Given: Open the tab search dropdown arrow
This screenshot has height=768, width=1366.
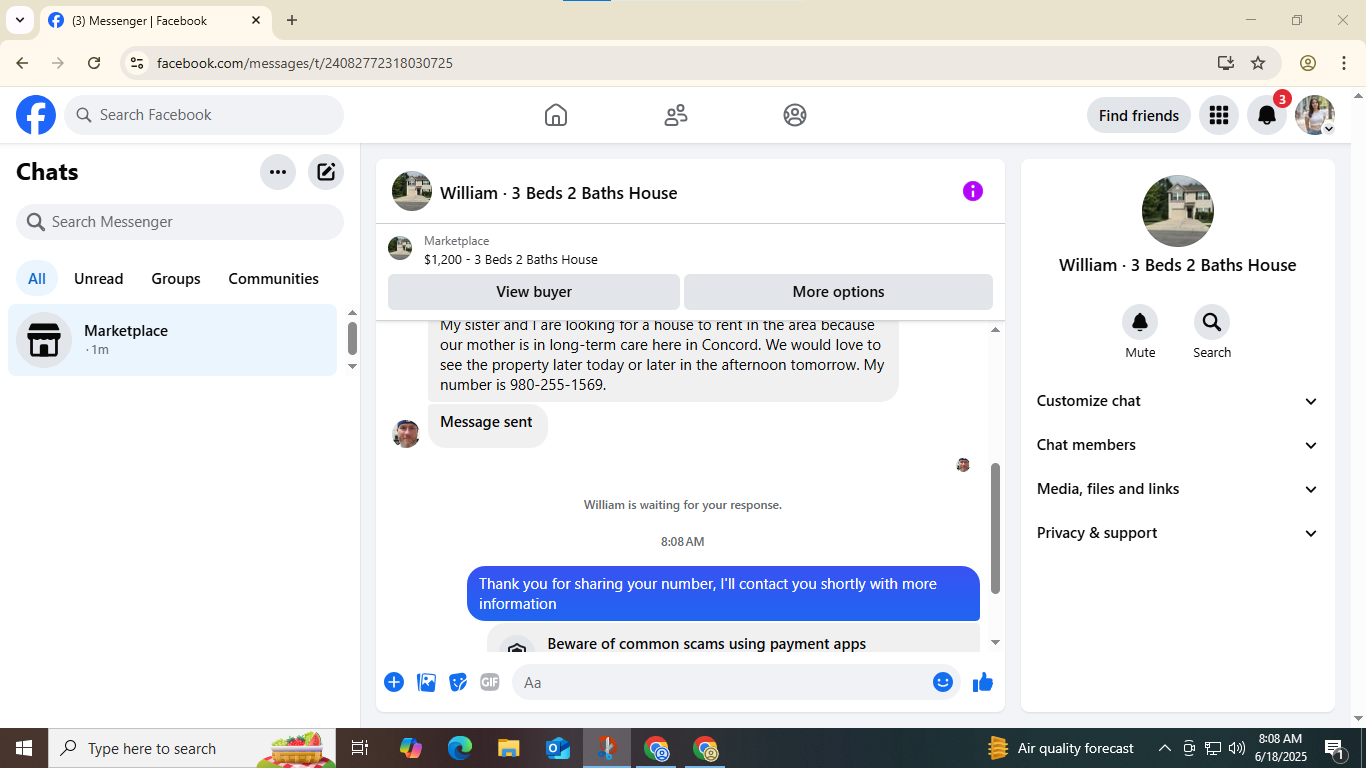Looking at the screenshot, I should pos(19,20).
